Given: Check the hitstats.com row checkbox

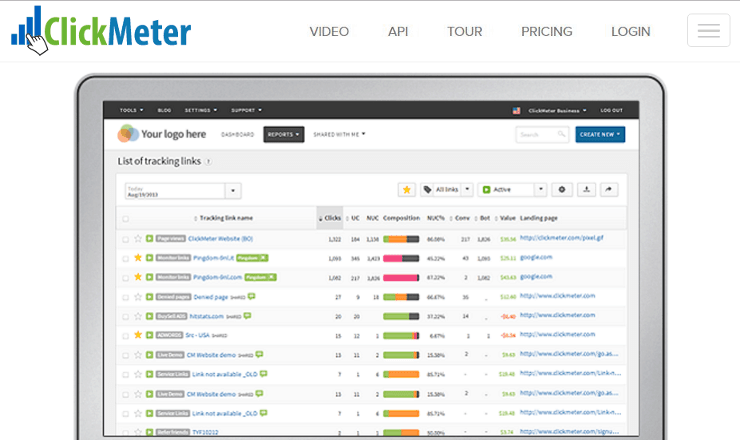Looking at the screenshot, I should point(126,317).
